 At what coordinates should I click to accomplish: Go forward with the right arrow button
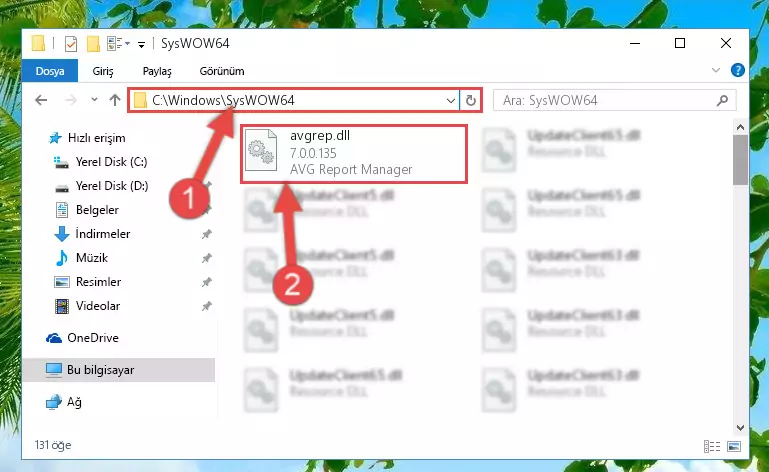pyautogui.click(x=71, y=100)
